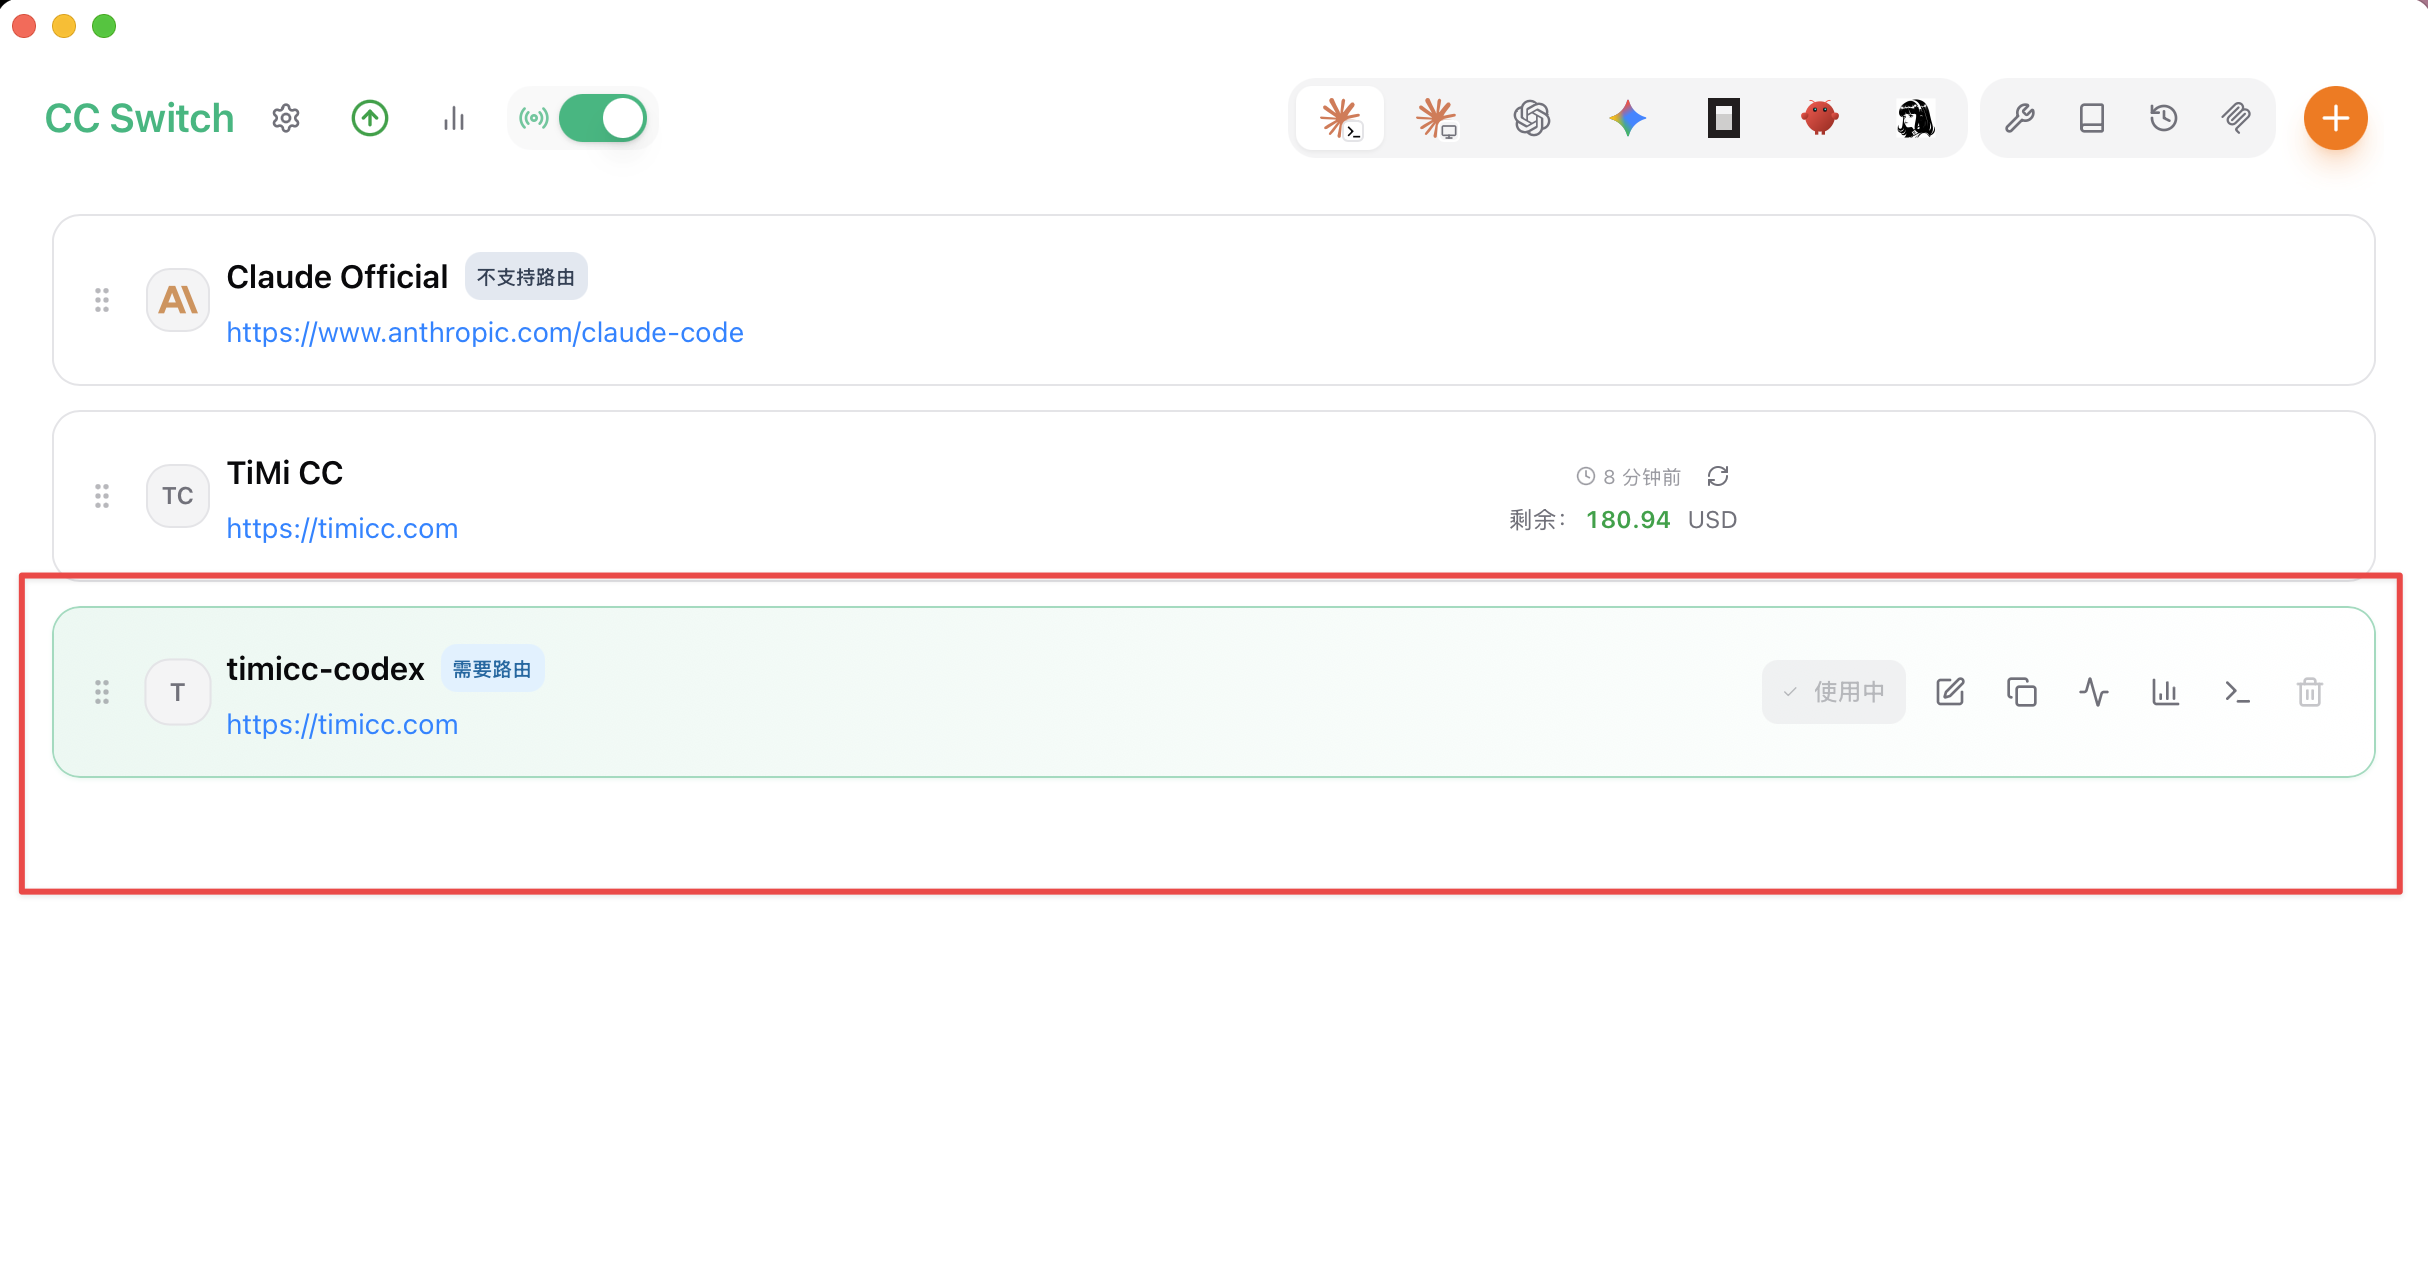The image size is (2428, 1282).
Task: Click the green macOS zoom window button
Action: [104, 26]
